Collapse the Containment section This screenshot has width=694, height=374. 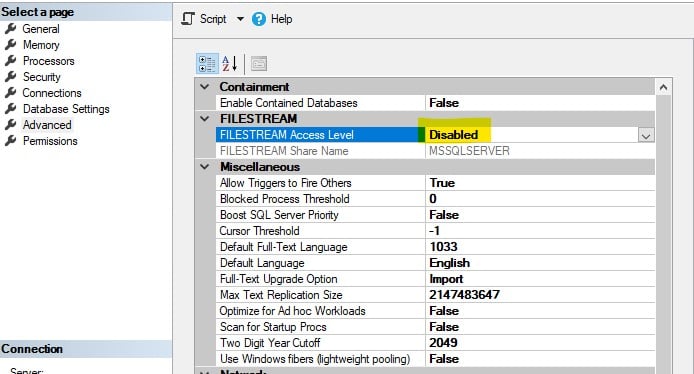click(204, 87)
